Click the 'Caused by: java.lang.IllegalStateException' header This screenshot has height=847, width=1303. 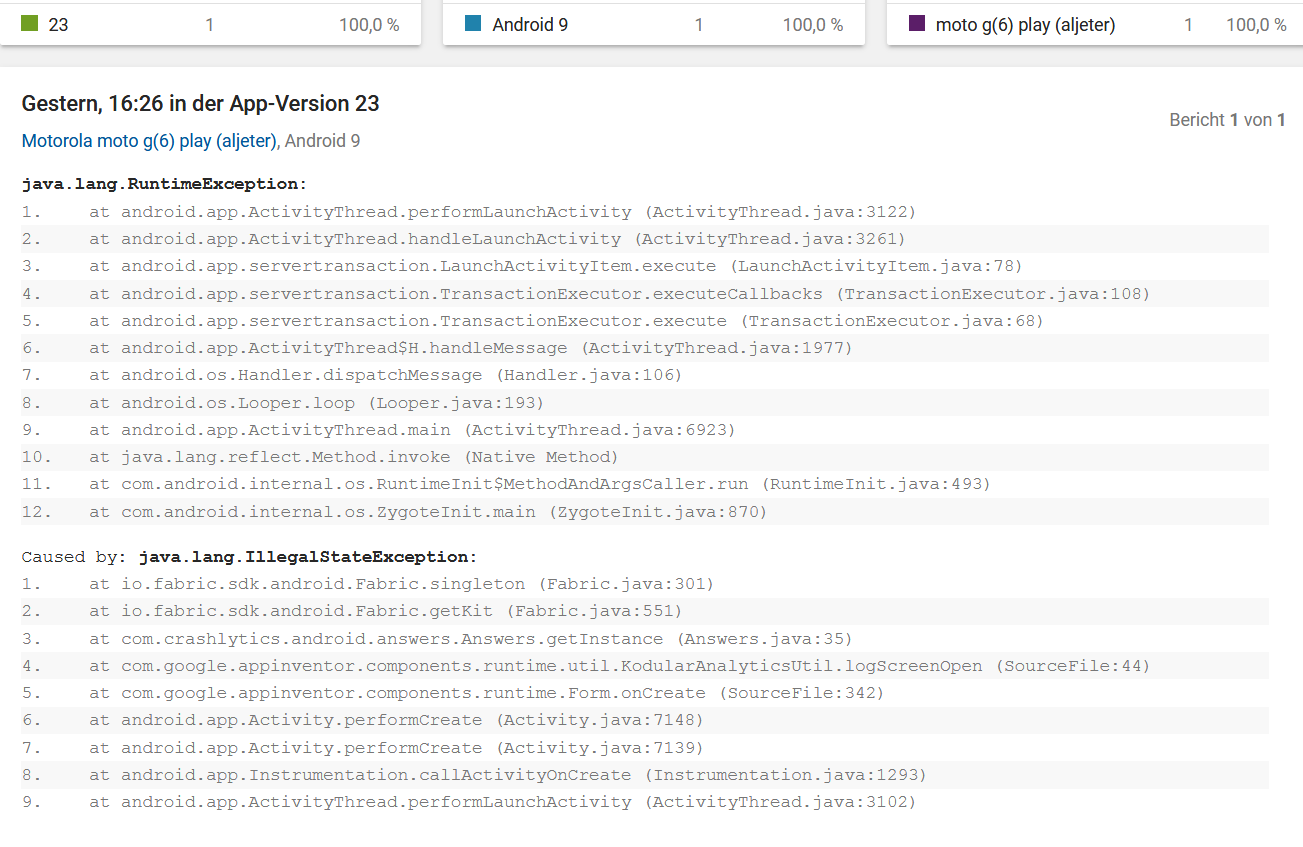(250, 556)
